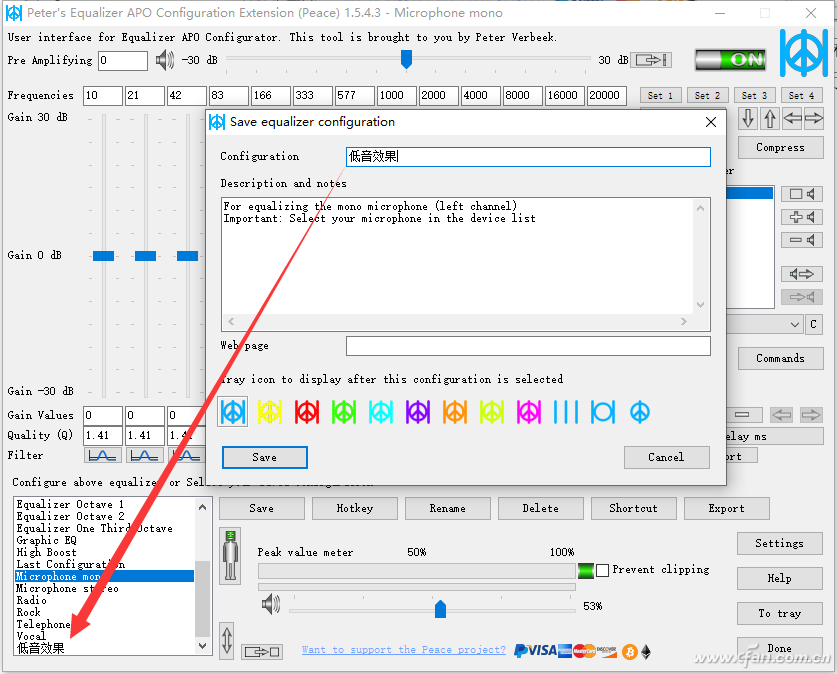Choose the three vertical bars tray icon
Viewport: 837px width, 674px height.
pyautogui.click(x=566, y=412)
